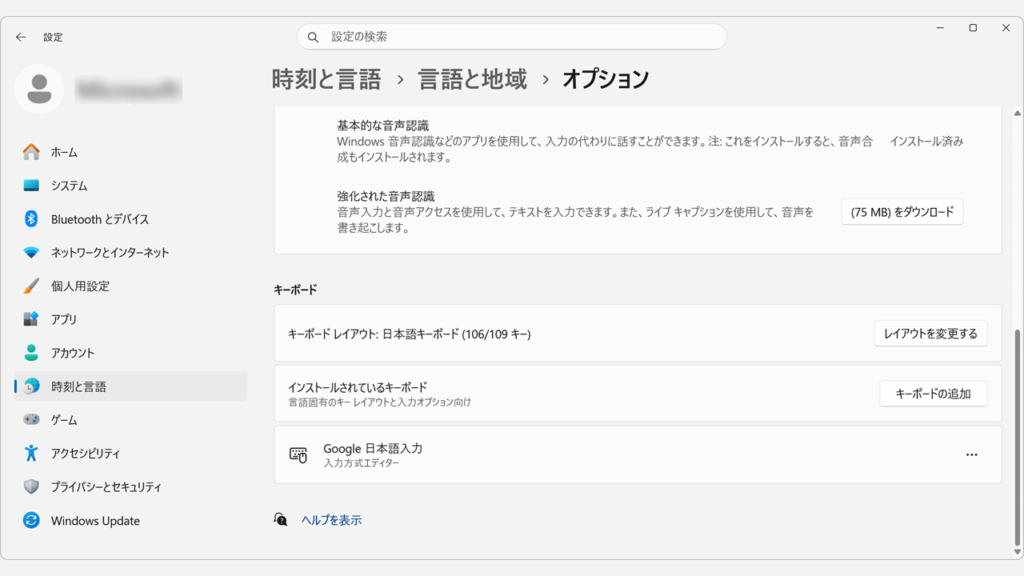Click レイアウトを変更する button
The height and width of the screenshot is (576, 1024).
pyautogui.click(x=931, y=334)
